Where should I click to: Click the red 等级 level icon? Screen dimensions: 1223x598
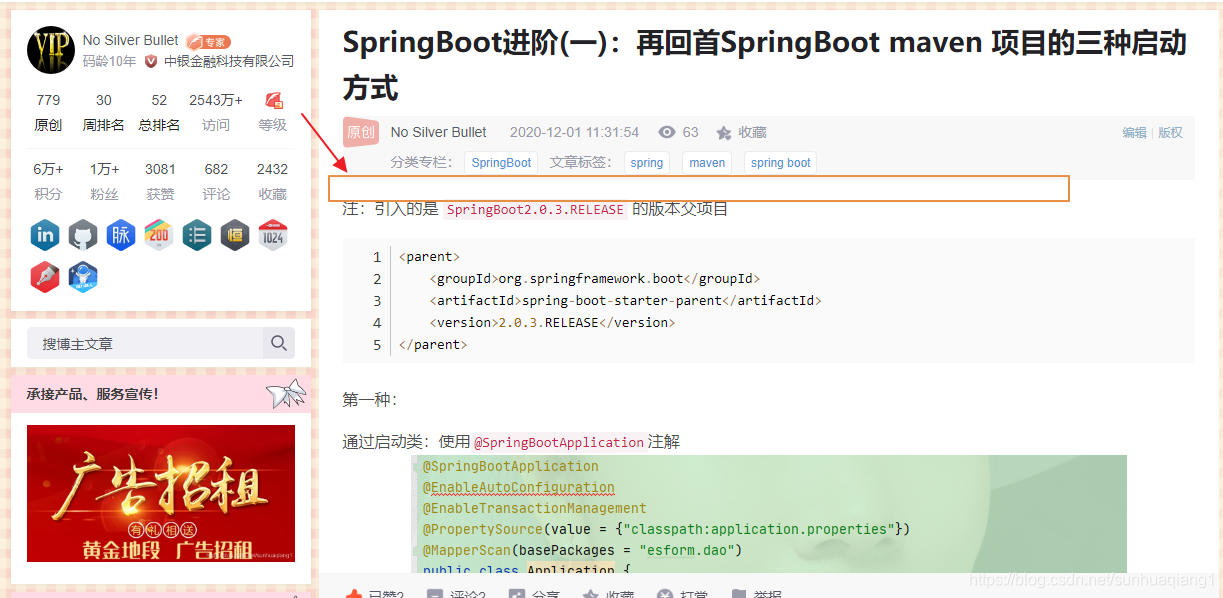coord(273,100)
